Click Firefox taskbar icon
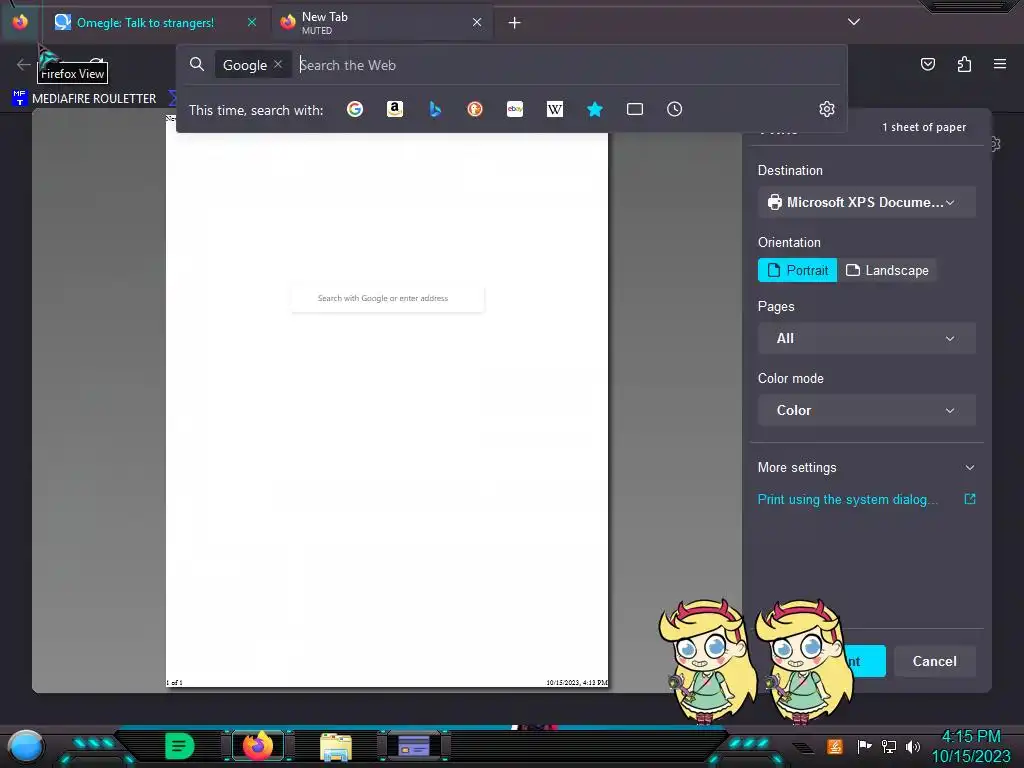Image resolution: width=1024 pixels, height=768 pixels. 258,745
